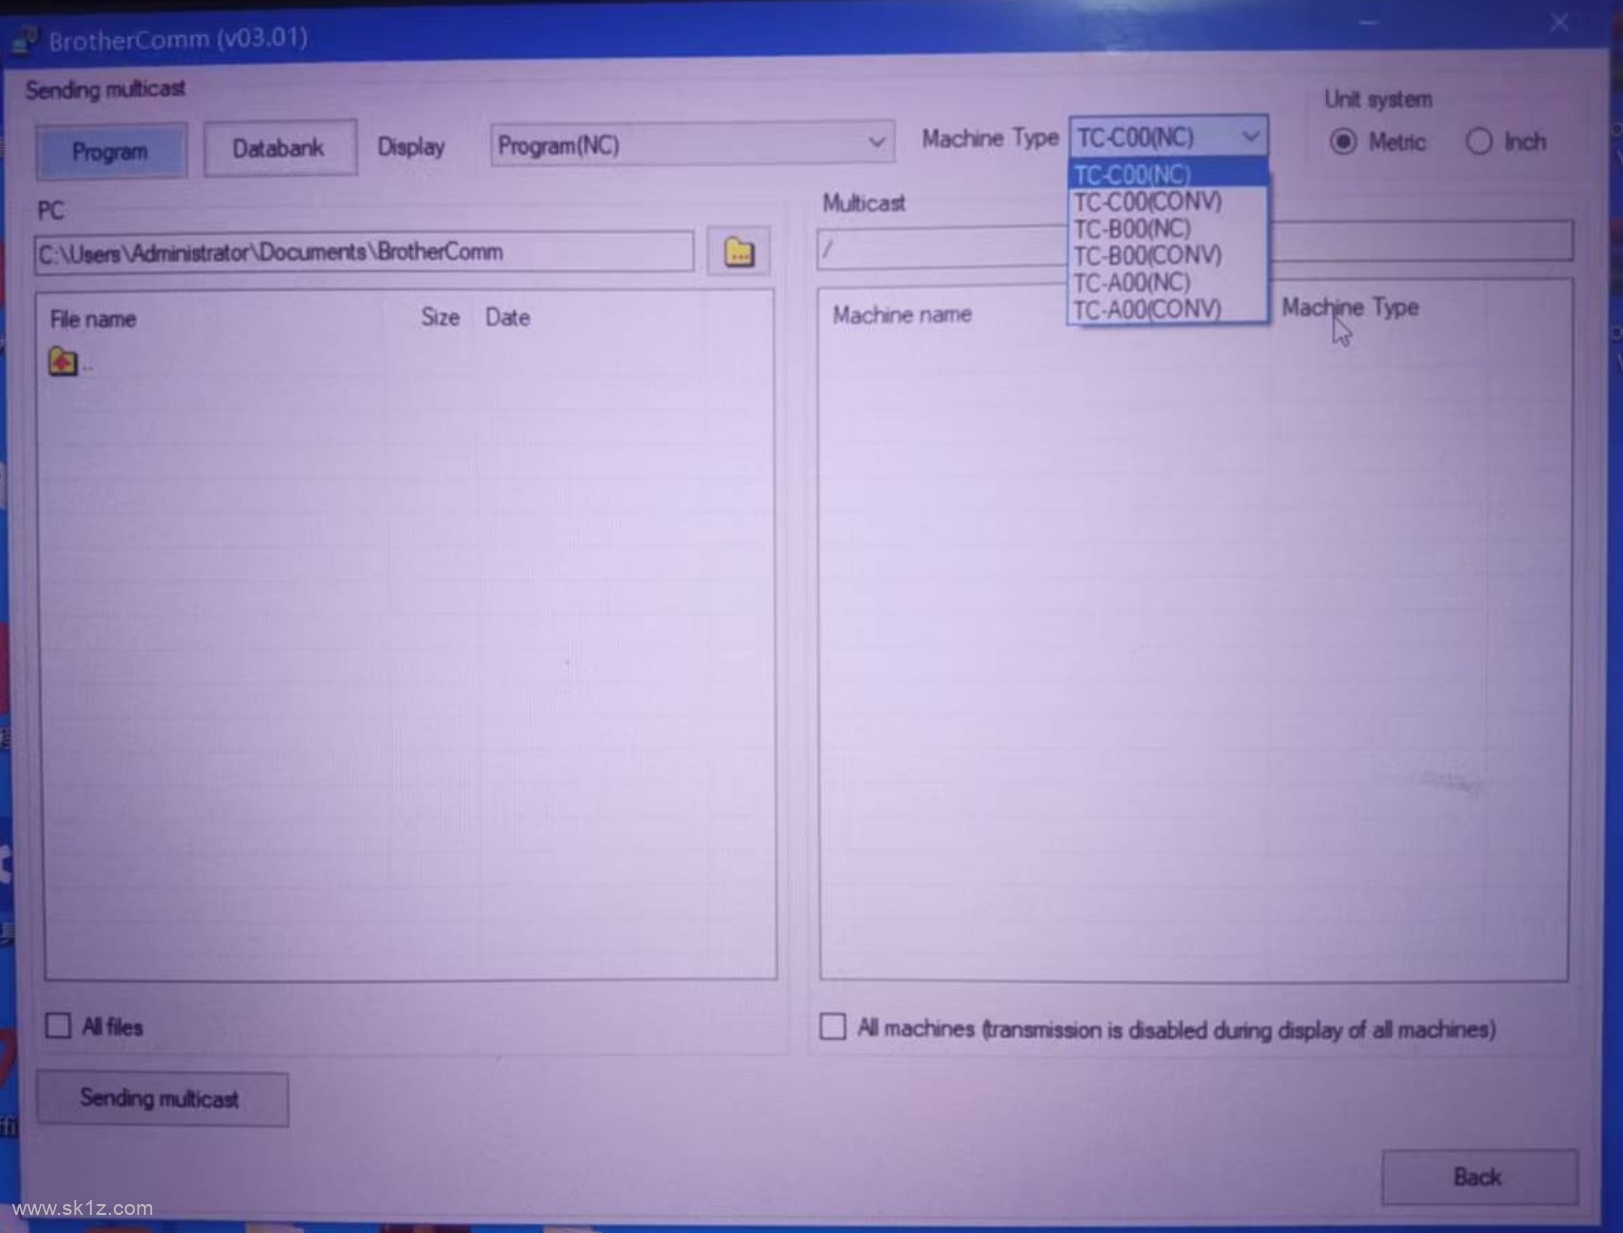Select the Metric unit system
This screenshot has width=1623, height=1233.
pyautogui.click(x=1377, y=142)
